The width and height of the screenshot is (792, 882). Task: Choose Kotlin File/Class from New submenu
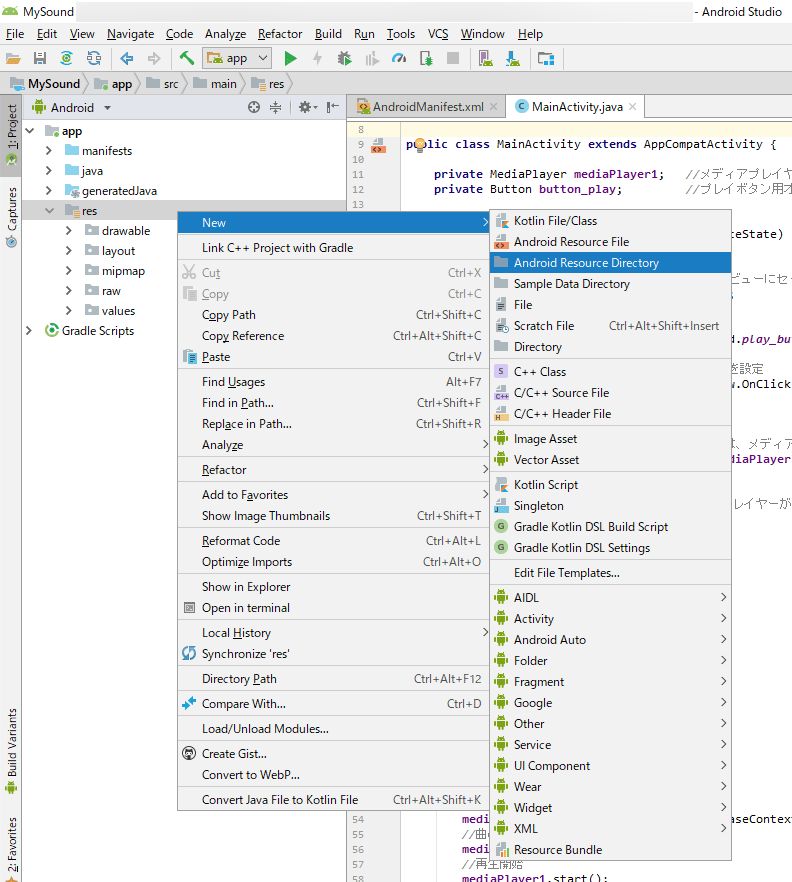click(610, 221)
